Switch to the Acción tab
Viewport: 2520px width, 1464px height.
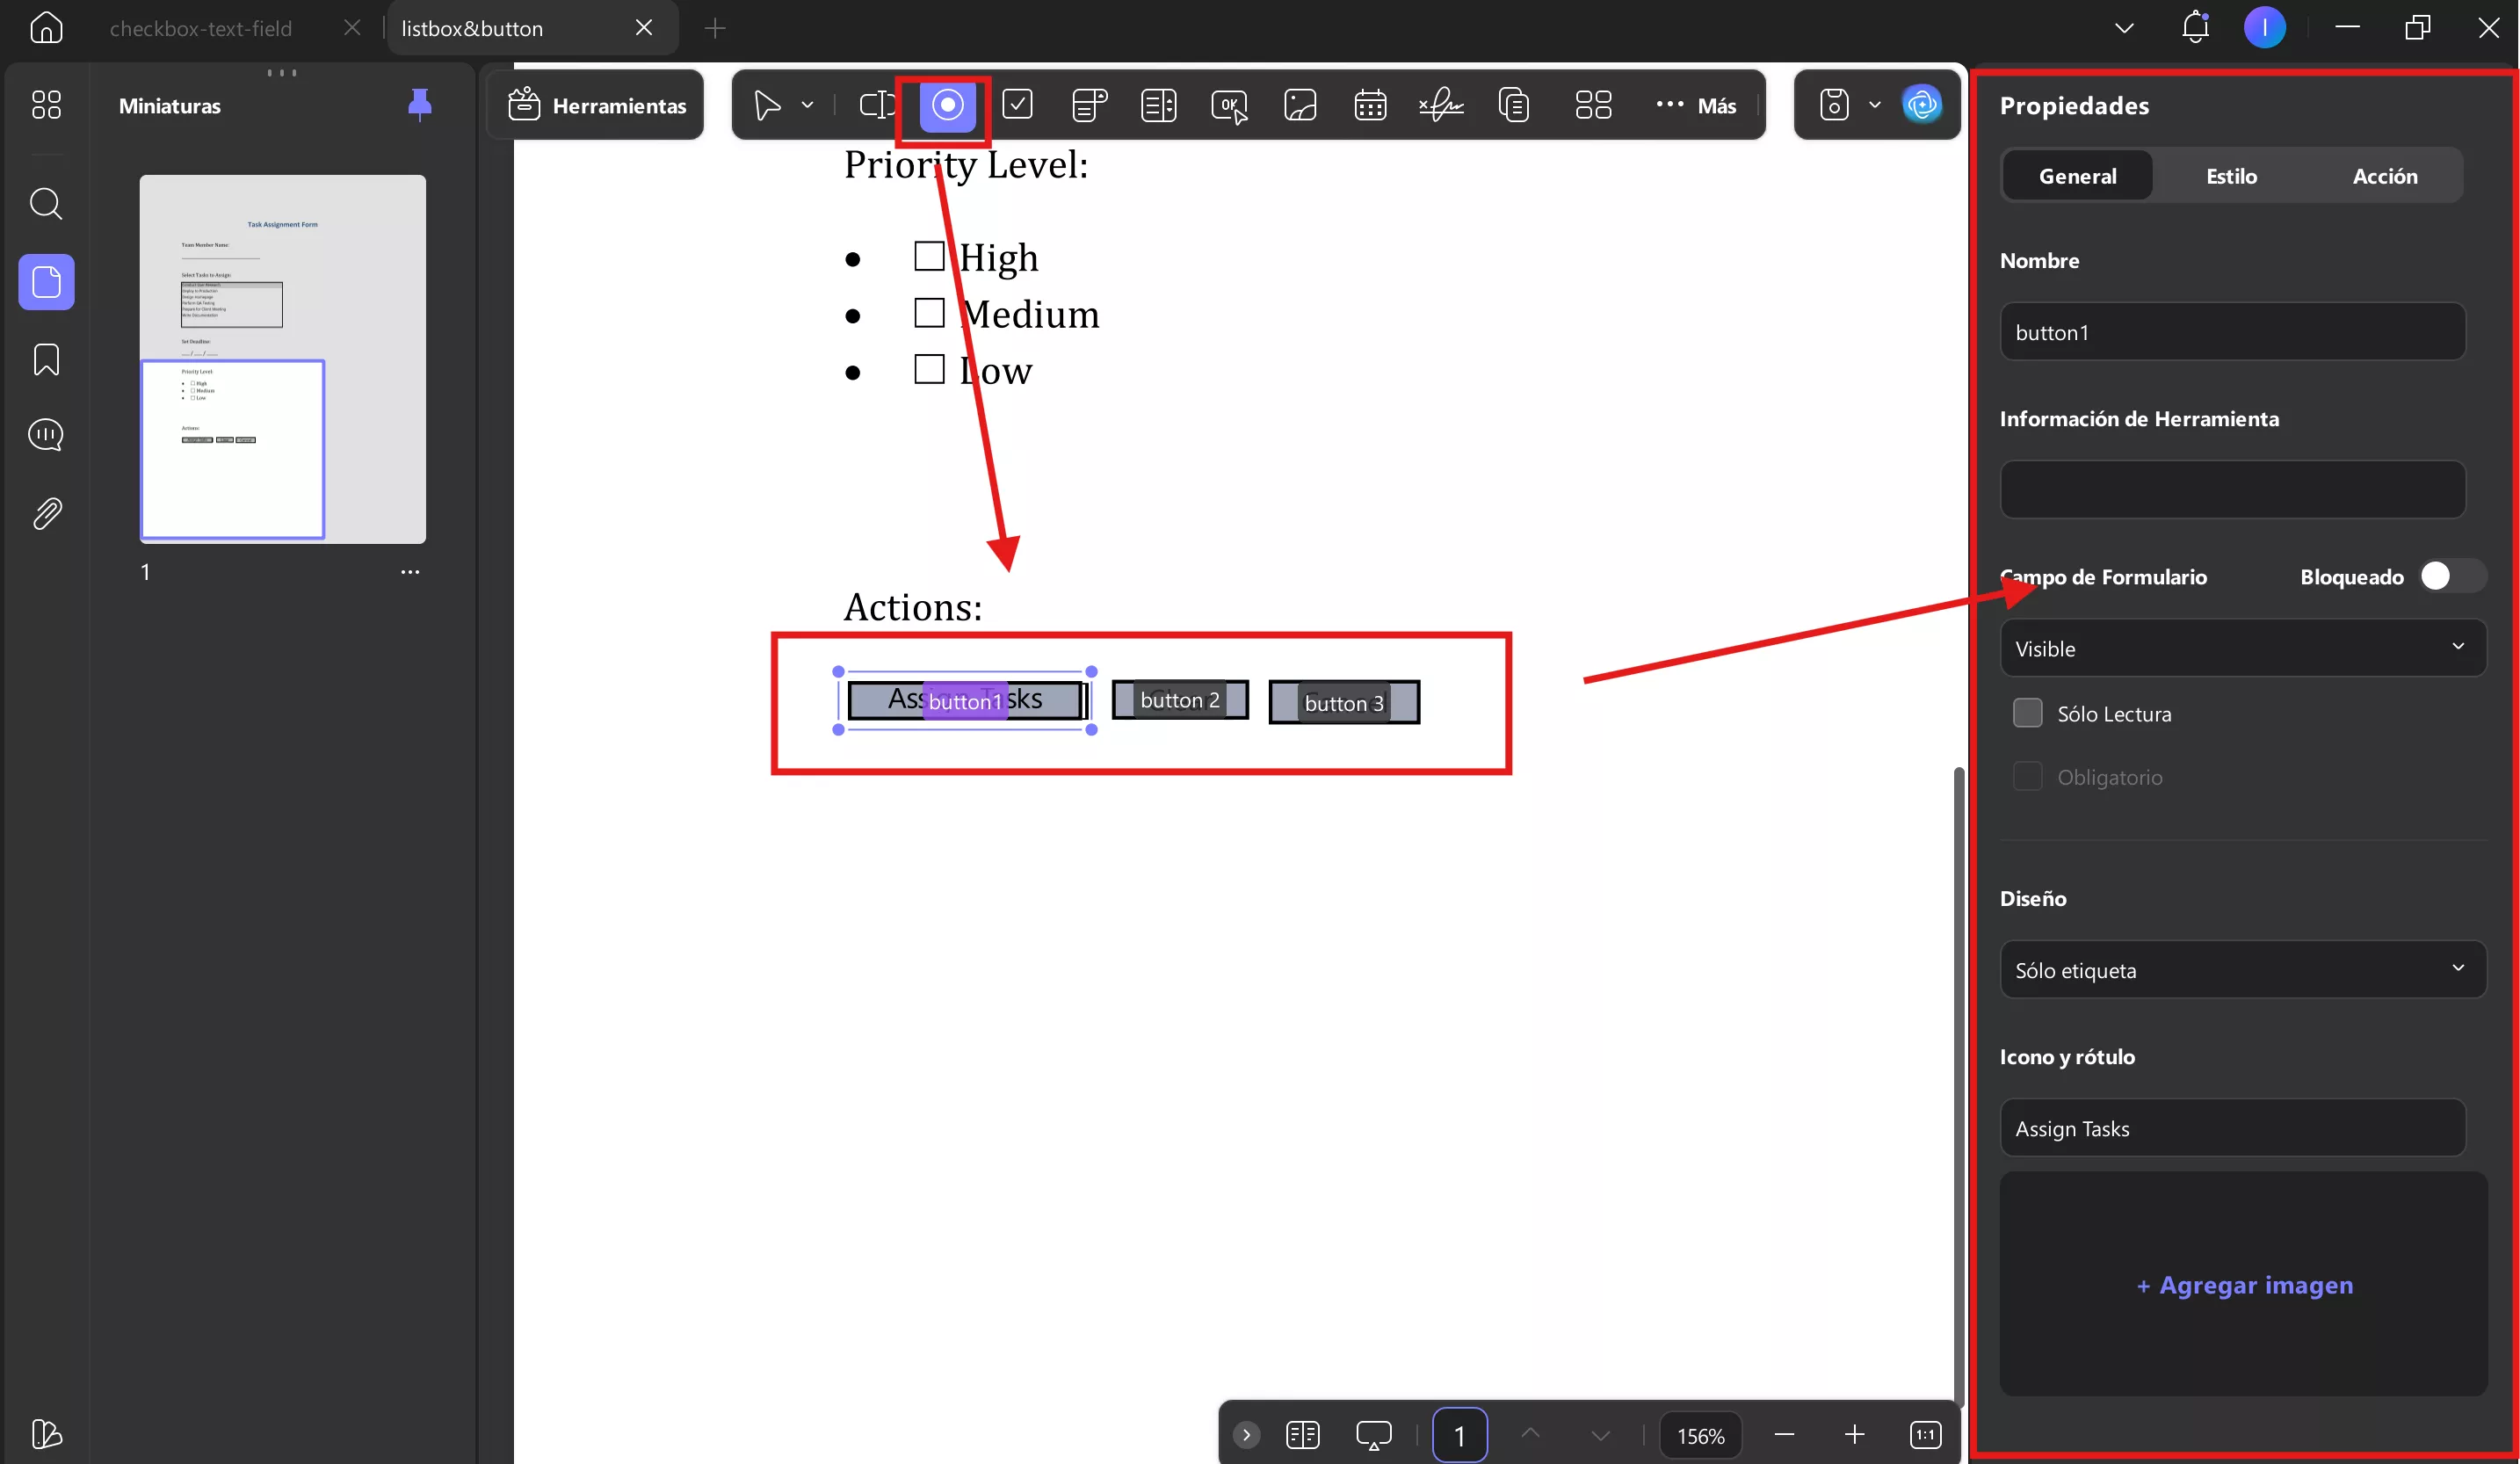point(2384,175)
